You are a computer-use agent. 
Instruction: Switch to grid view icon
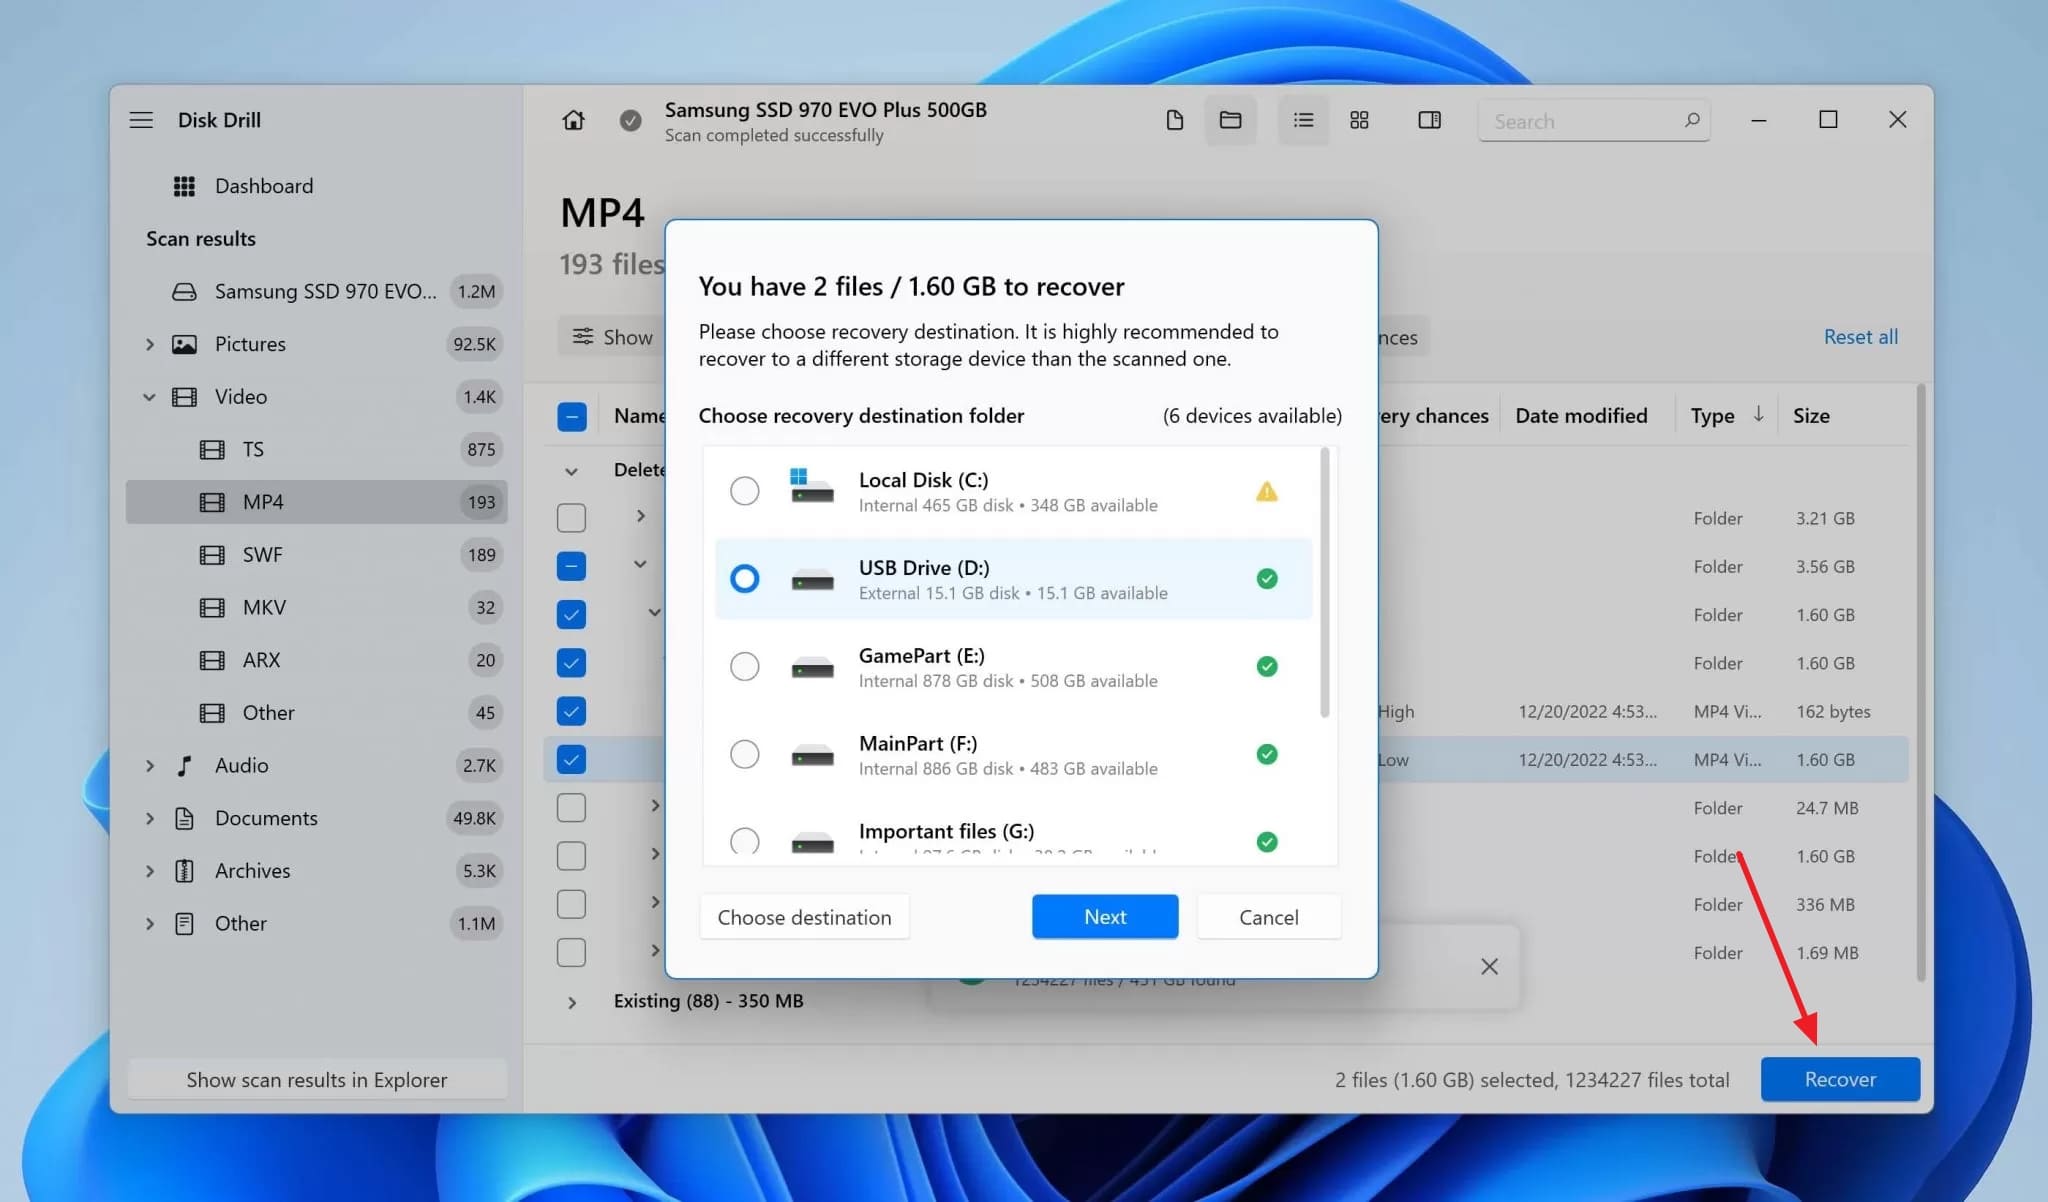[x=1358, y=120]
